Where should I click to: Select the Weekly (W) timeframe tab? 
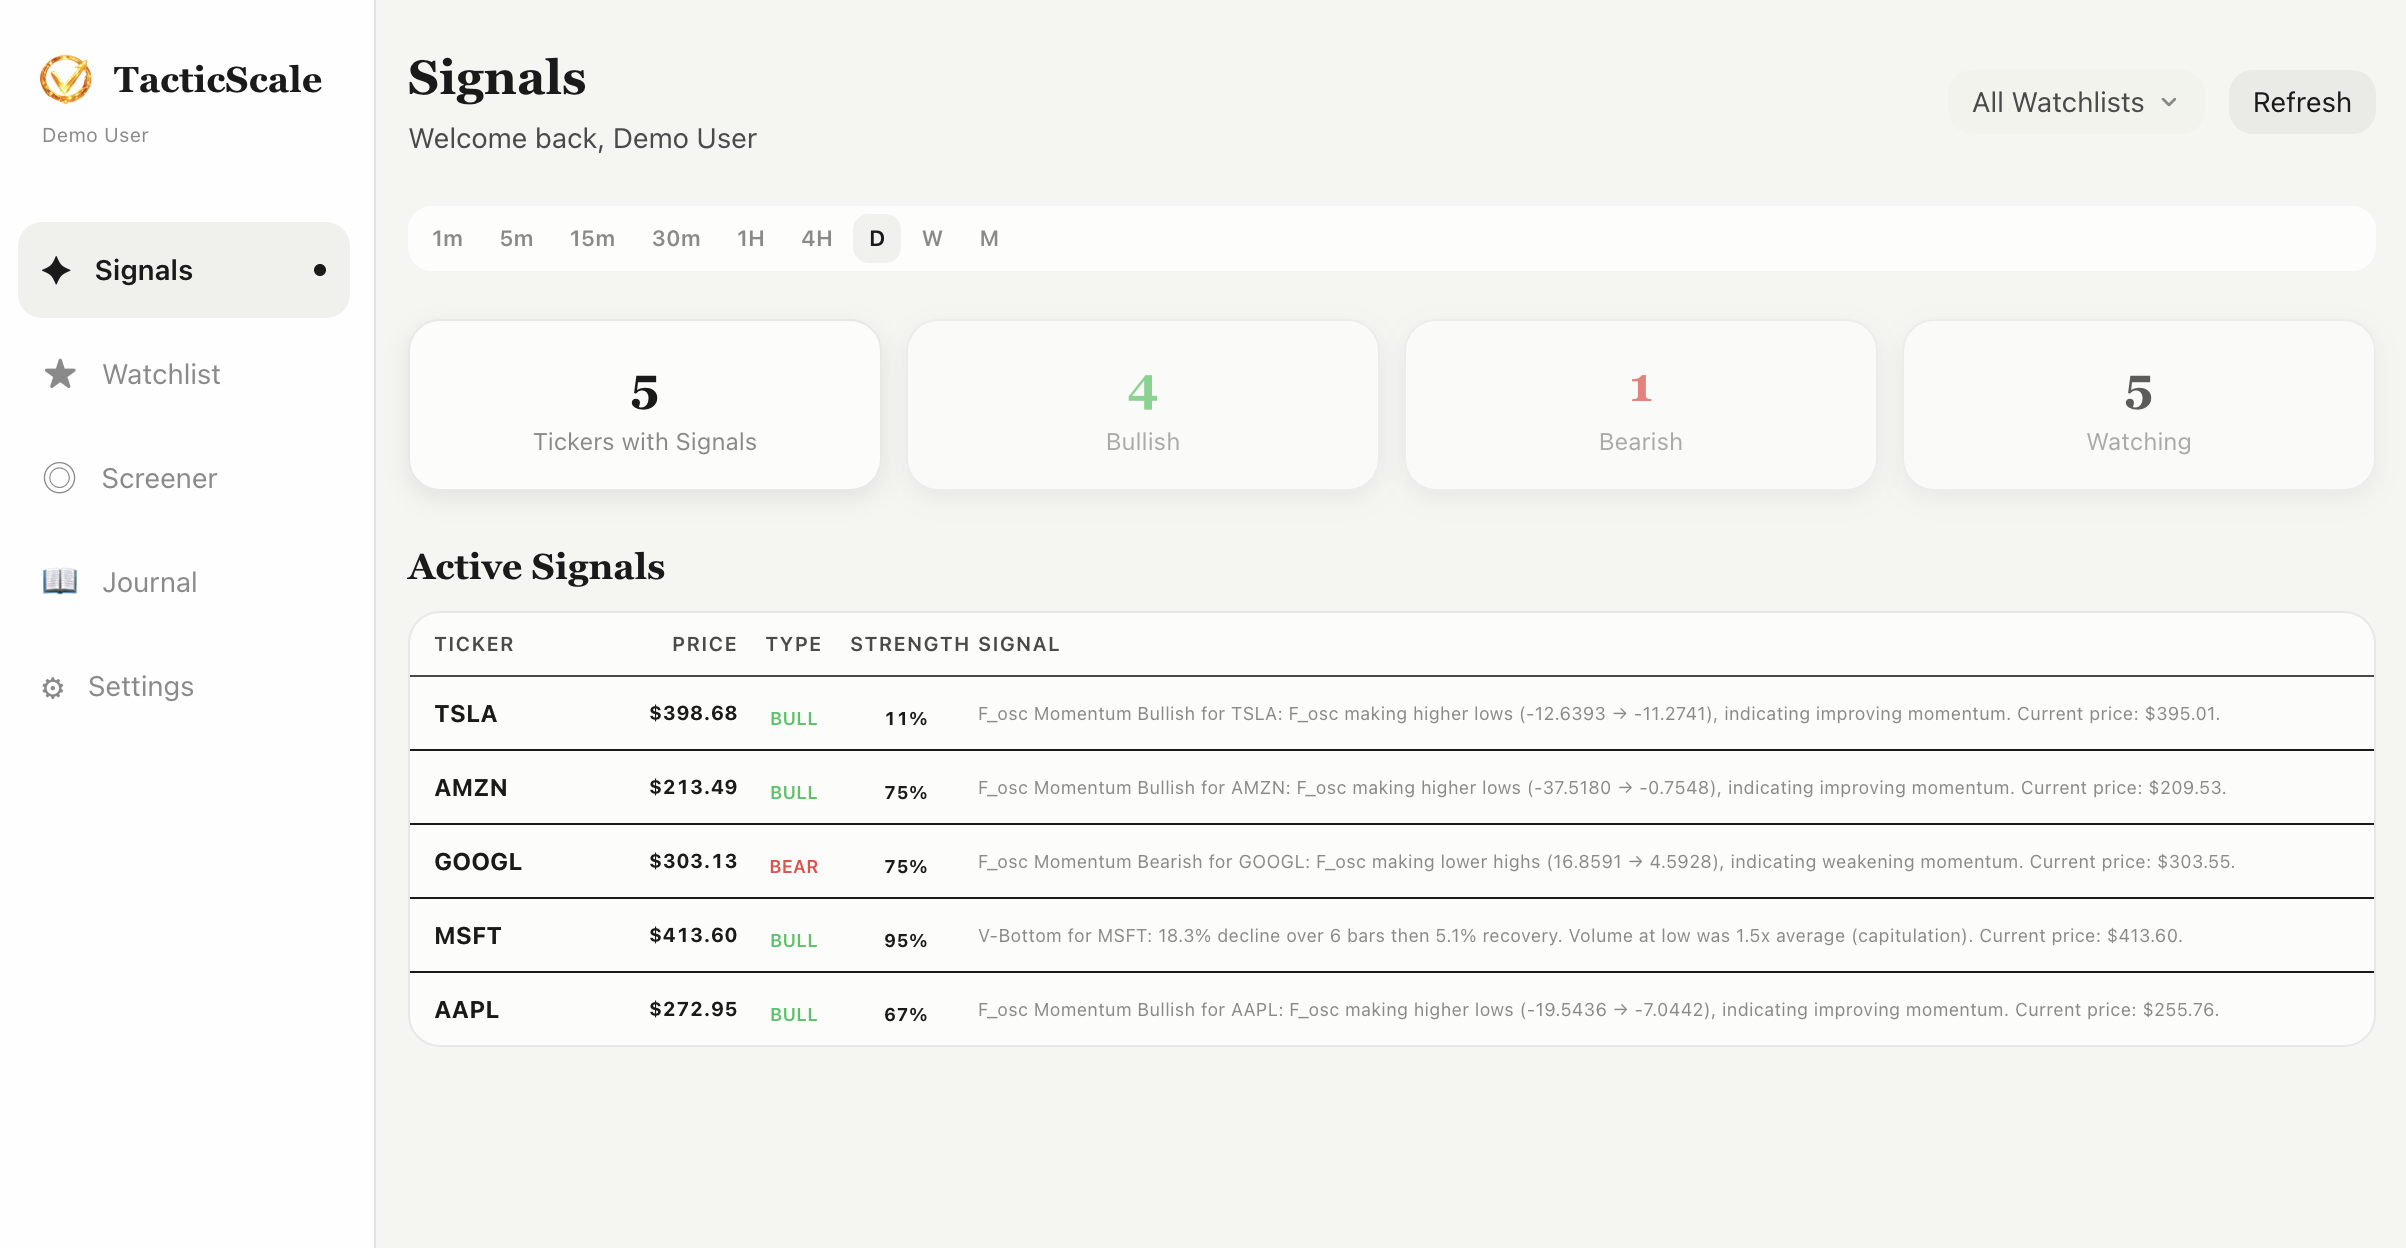932,238
